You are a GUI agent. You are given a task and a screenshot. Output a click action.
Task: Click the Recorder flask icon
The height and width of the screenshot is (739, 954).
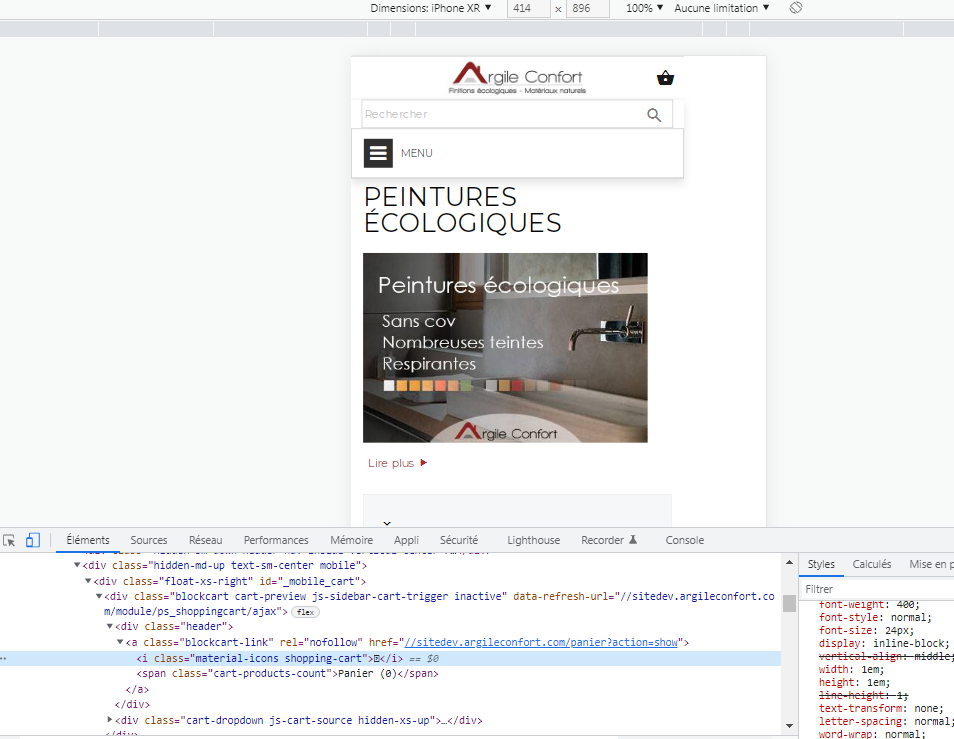[633, 540]
